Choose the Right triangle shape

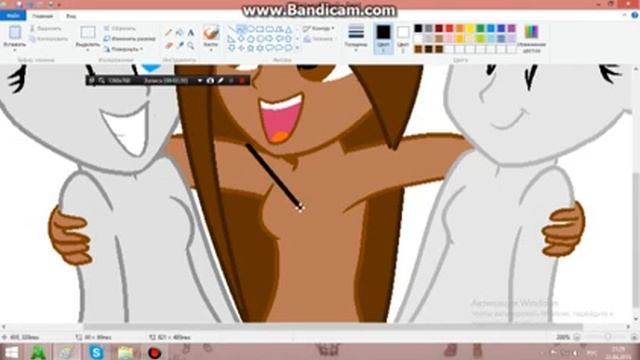(231, 39)
